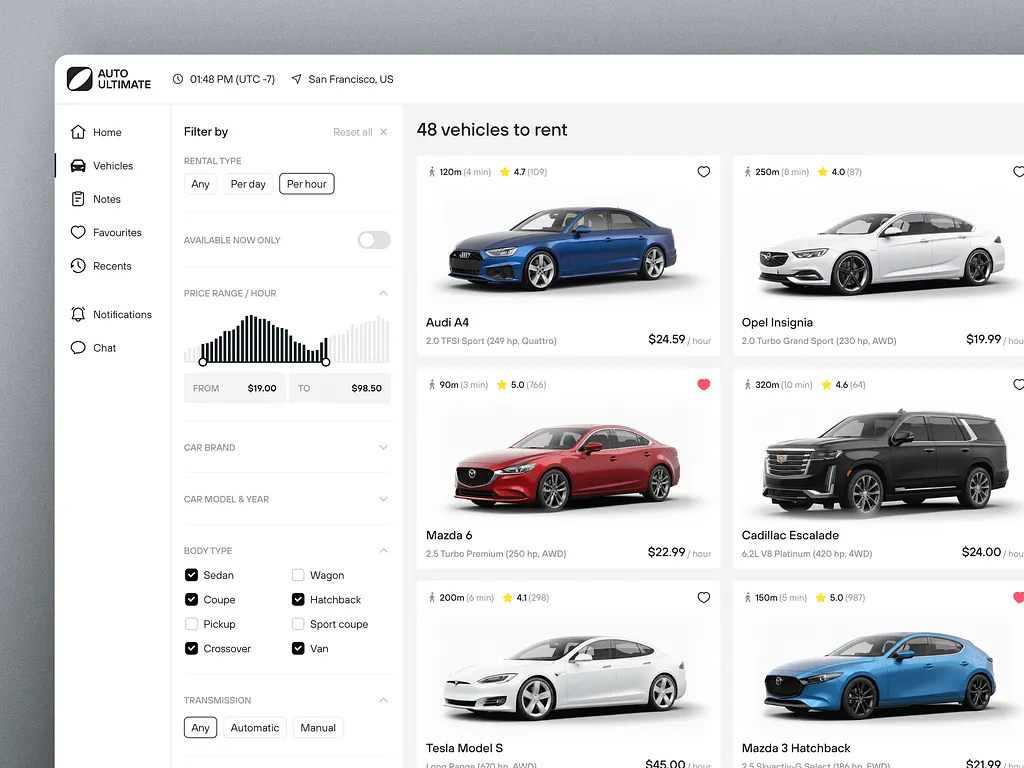Expand the Car Model & Year filter
The image size is (1024, 768).
383,499
